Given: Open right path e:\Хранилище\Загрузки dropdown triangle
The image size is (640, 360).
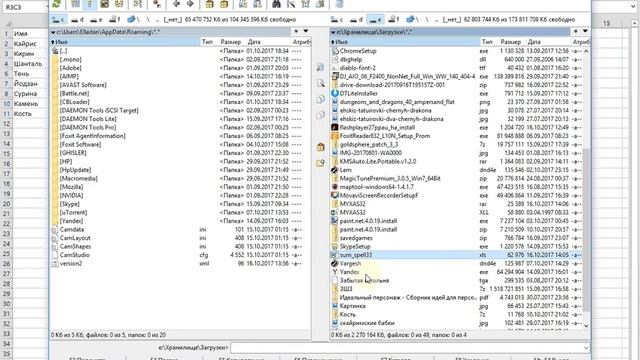Looking at the screenshot, I should pyautogui.click(x=333, y=32).
